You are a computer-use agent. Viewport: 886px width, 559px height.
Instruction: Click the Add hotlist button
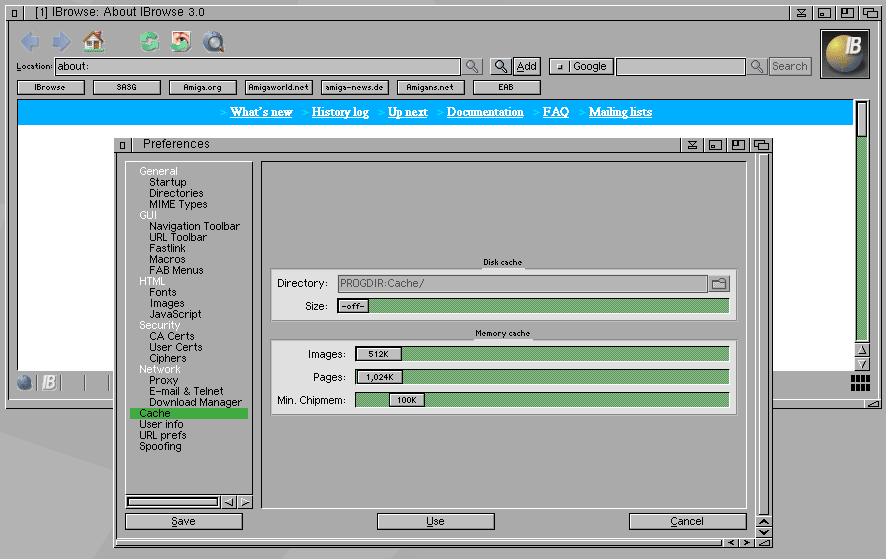pyautogui.click(x=527, y=66)
